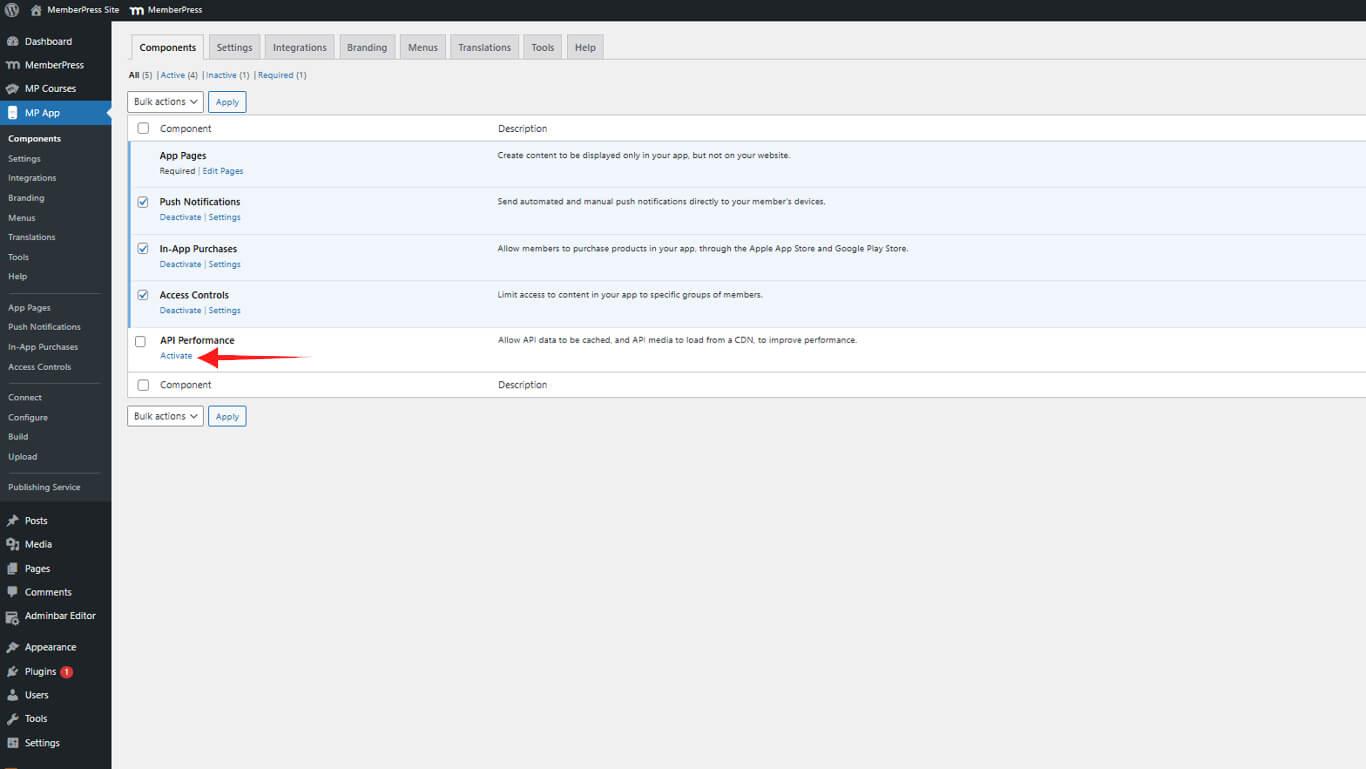This screenshot has height=769, width=1366.
Task: Click Edit Pages under App Pages
Action: (222, 170)
